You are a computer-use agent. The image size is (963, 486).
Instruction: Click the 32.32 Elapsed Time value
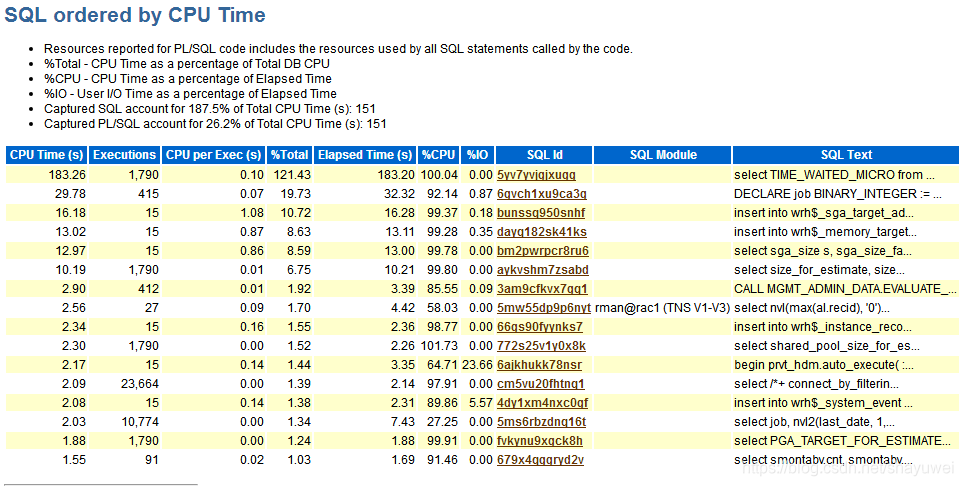399,194
